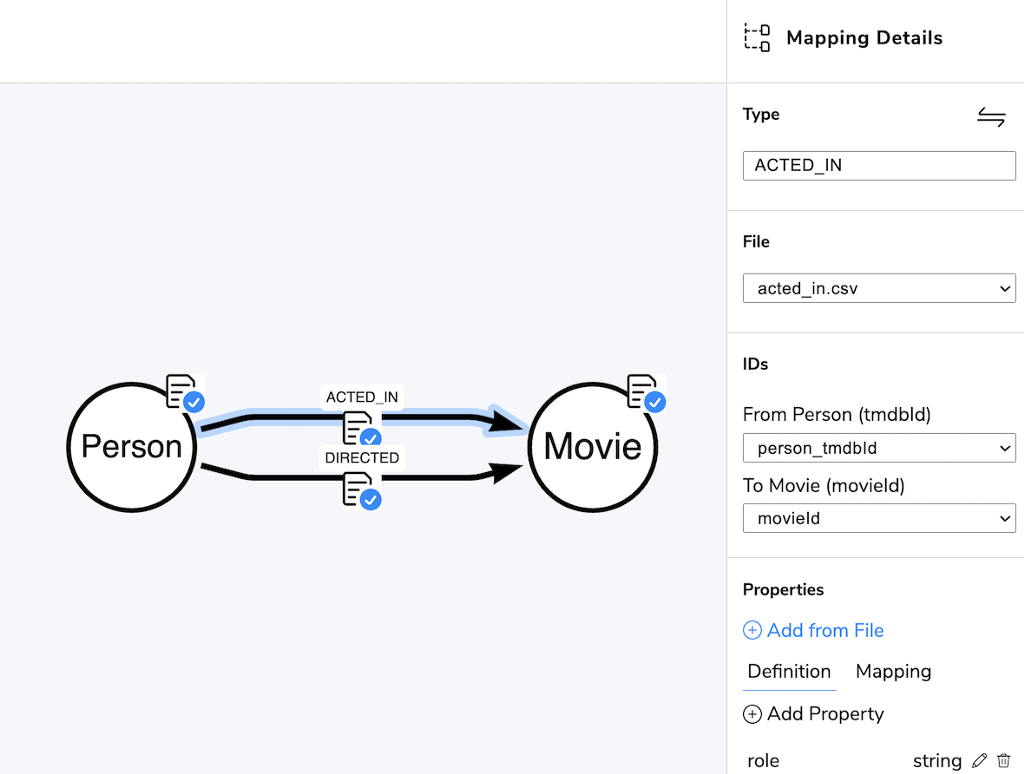Open the movieId To Movie dropdown
The width and height of the screenshot is (1024, 774).
pos(879,518)
